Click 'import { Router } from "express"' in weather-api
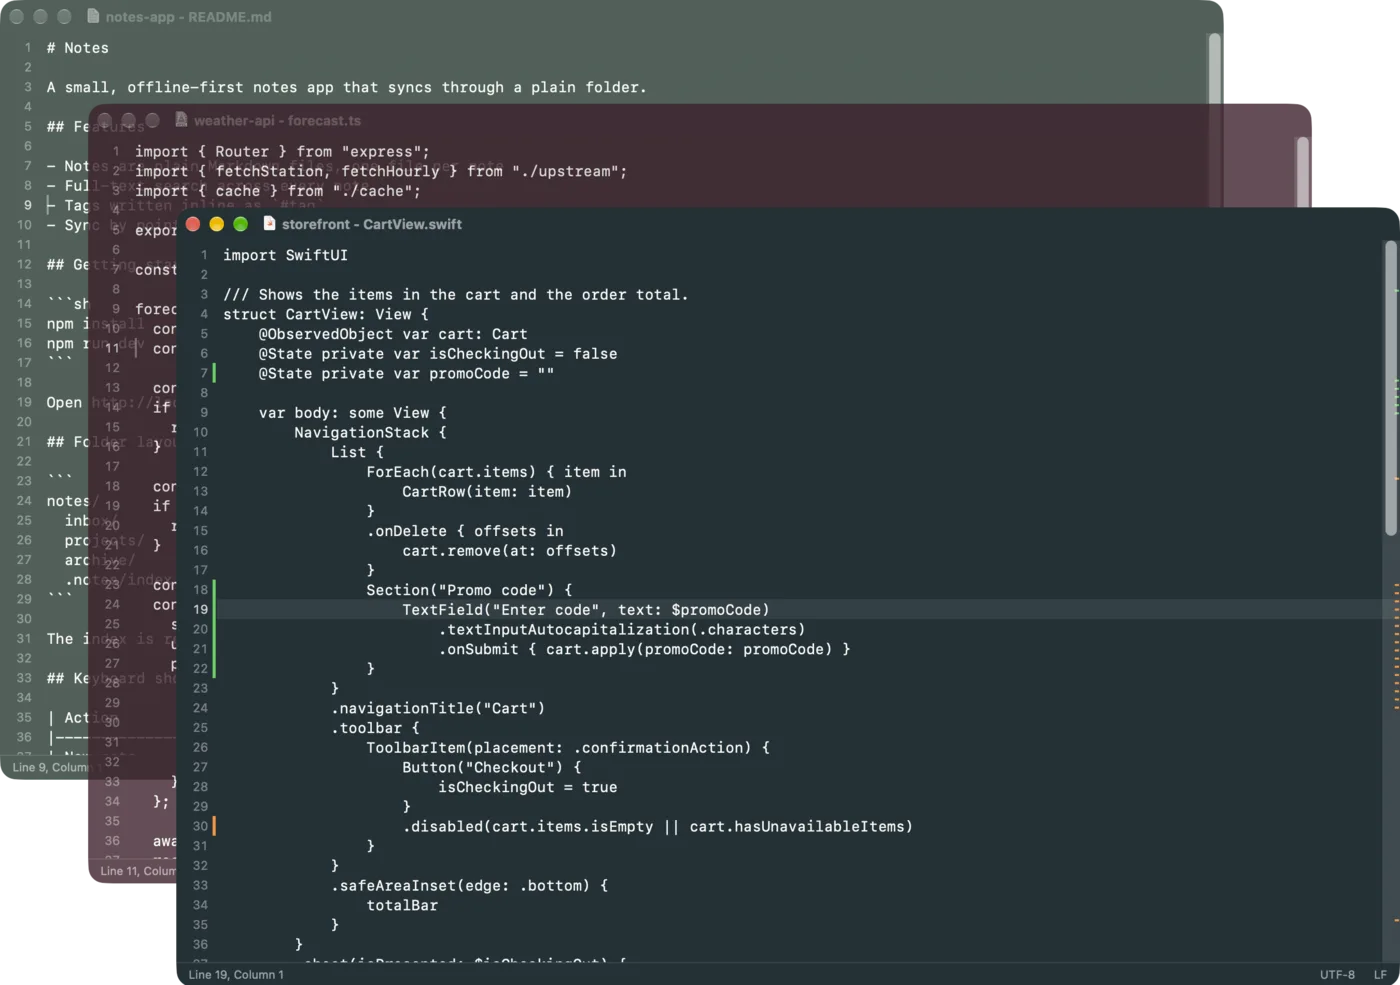 tap(282, 151)
